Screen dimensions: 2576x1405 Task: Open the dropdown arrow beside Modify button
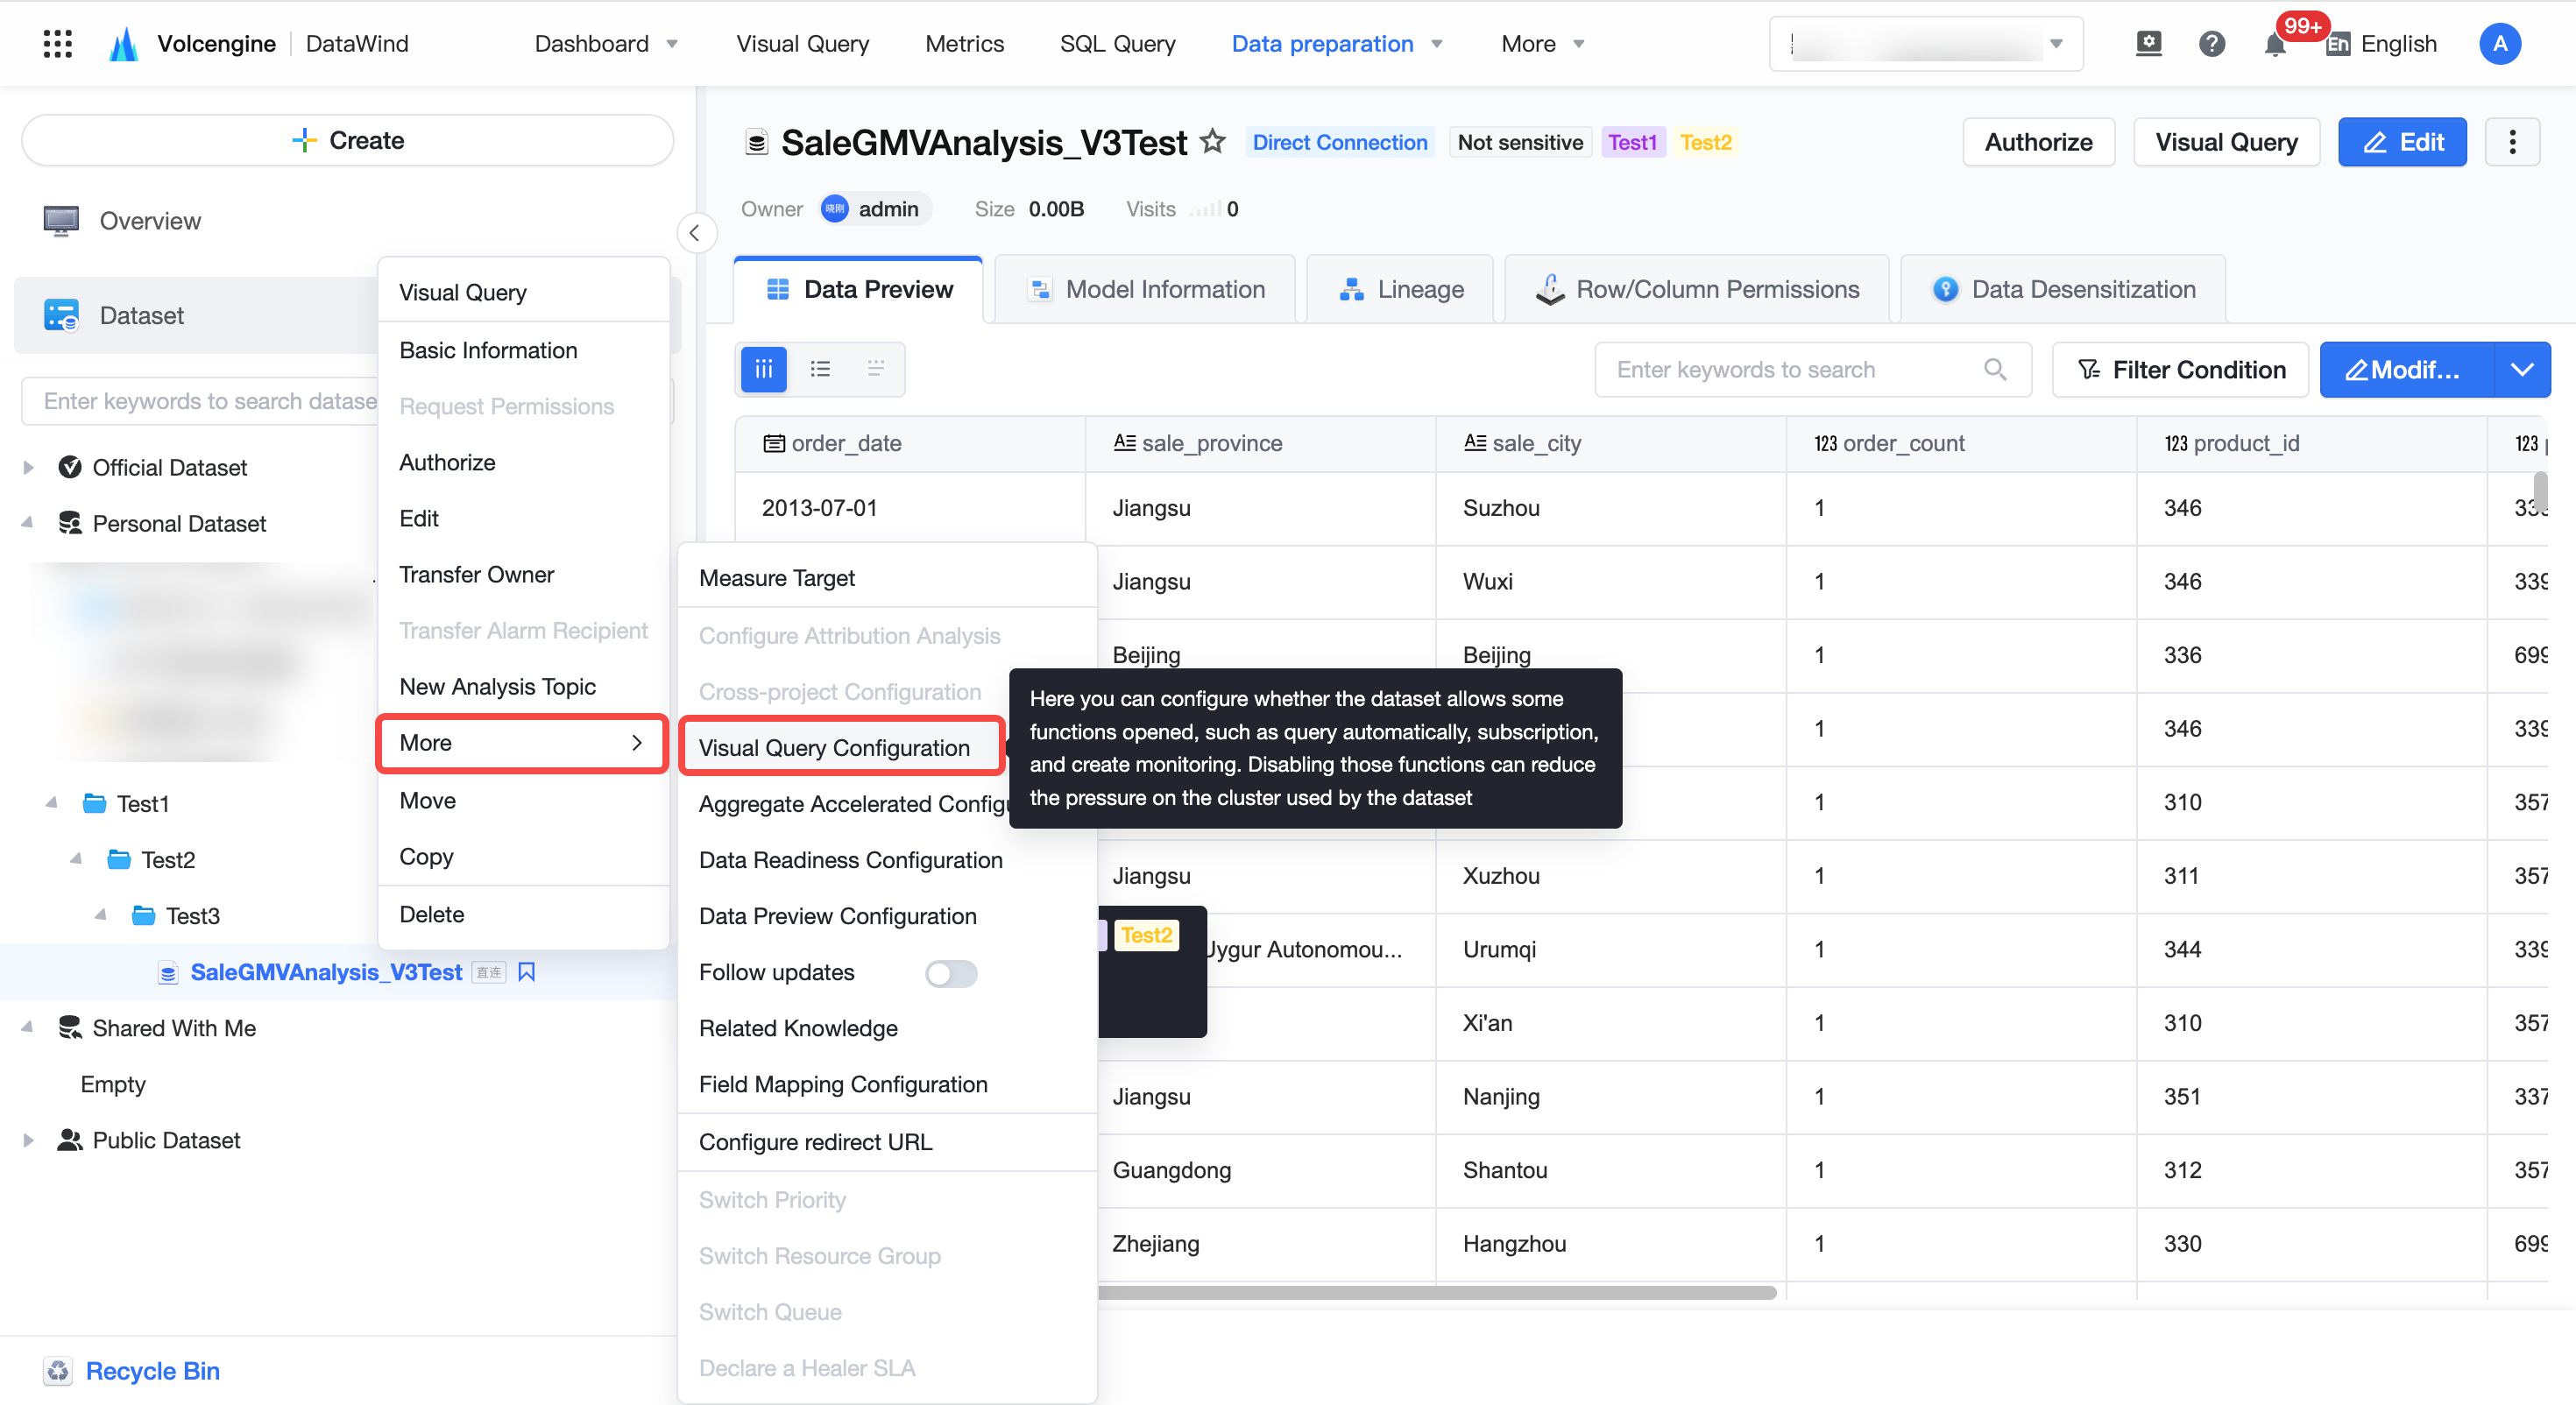(x=2521, y=369)
